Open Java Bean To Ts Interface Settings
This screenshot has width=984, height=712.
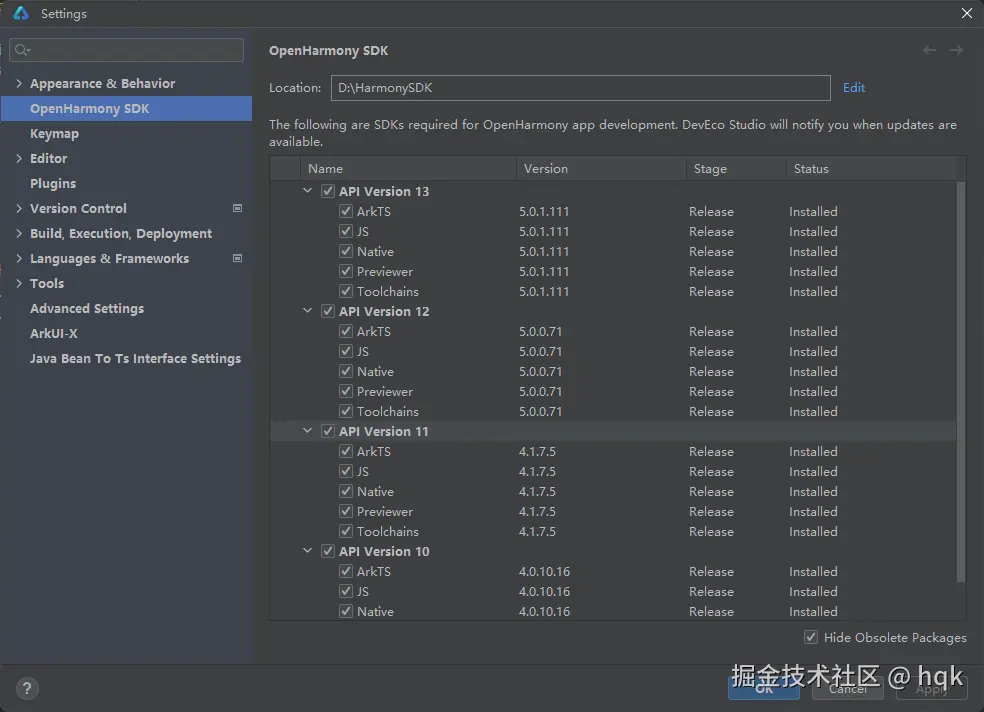(x=136, y=359)
